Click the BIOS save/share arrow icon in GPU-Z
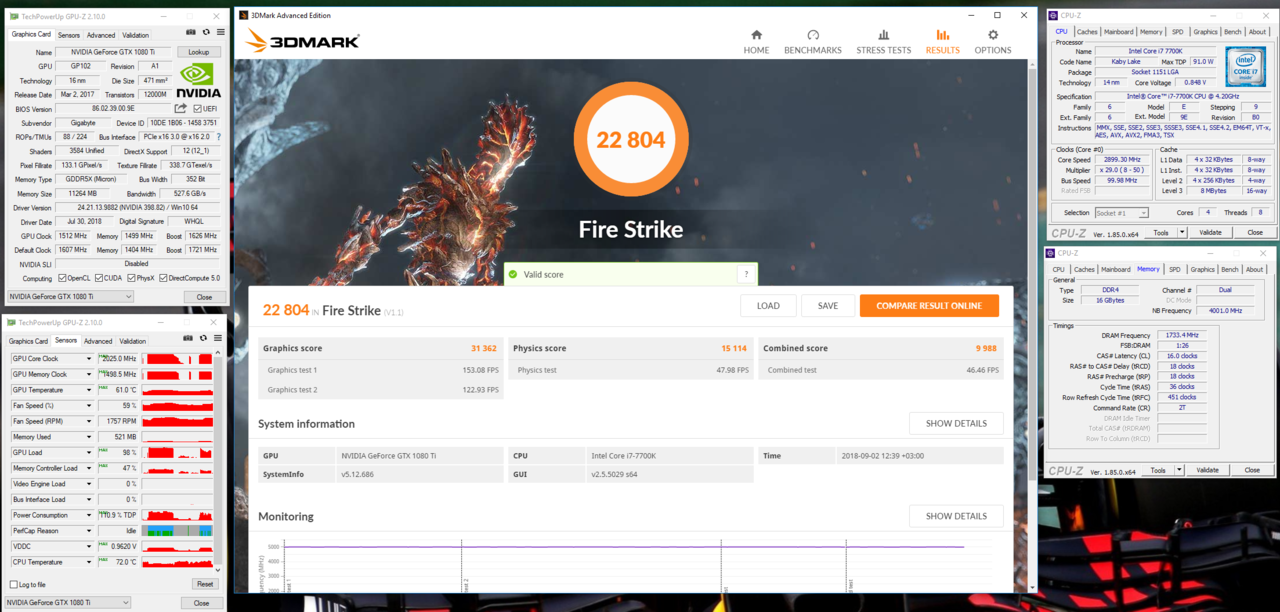 [x=181, y=109]
